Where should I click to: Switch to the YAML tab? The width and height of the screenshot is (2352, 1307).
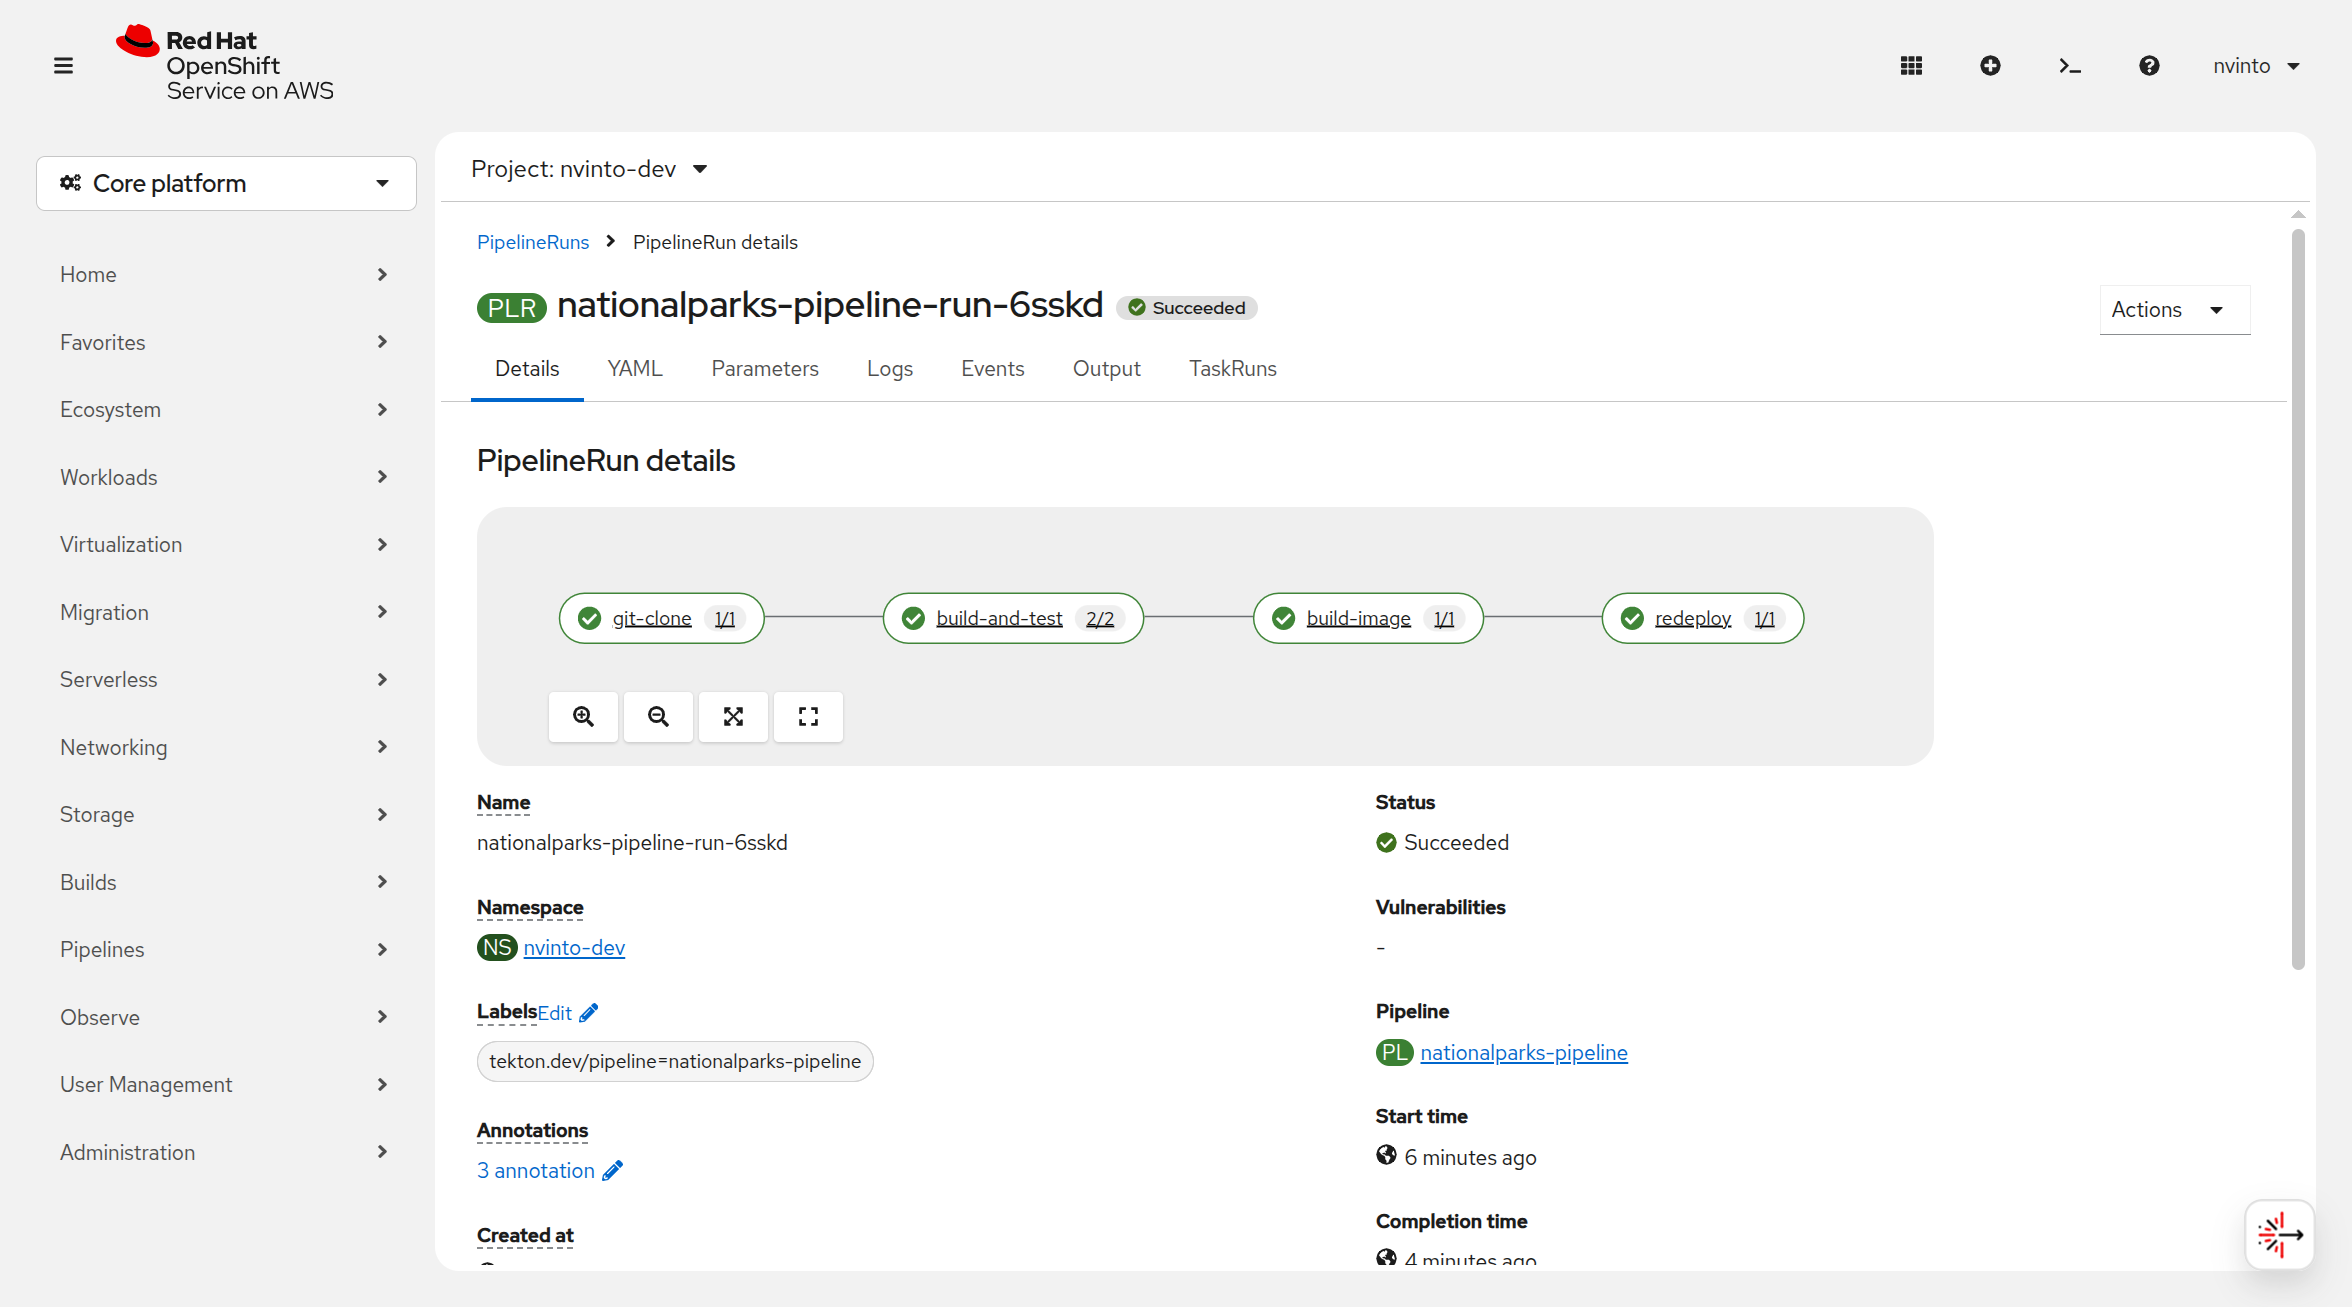pyautogui.click(x=635, y=368)
